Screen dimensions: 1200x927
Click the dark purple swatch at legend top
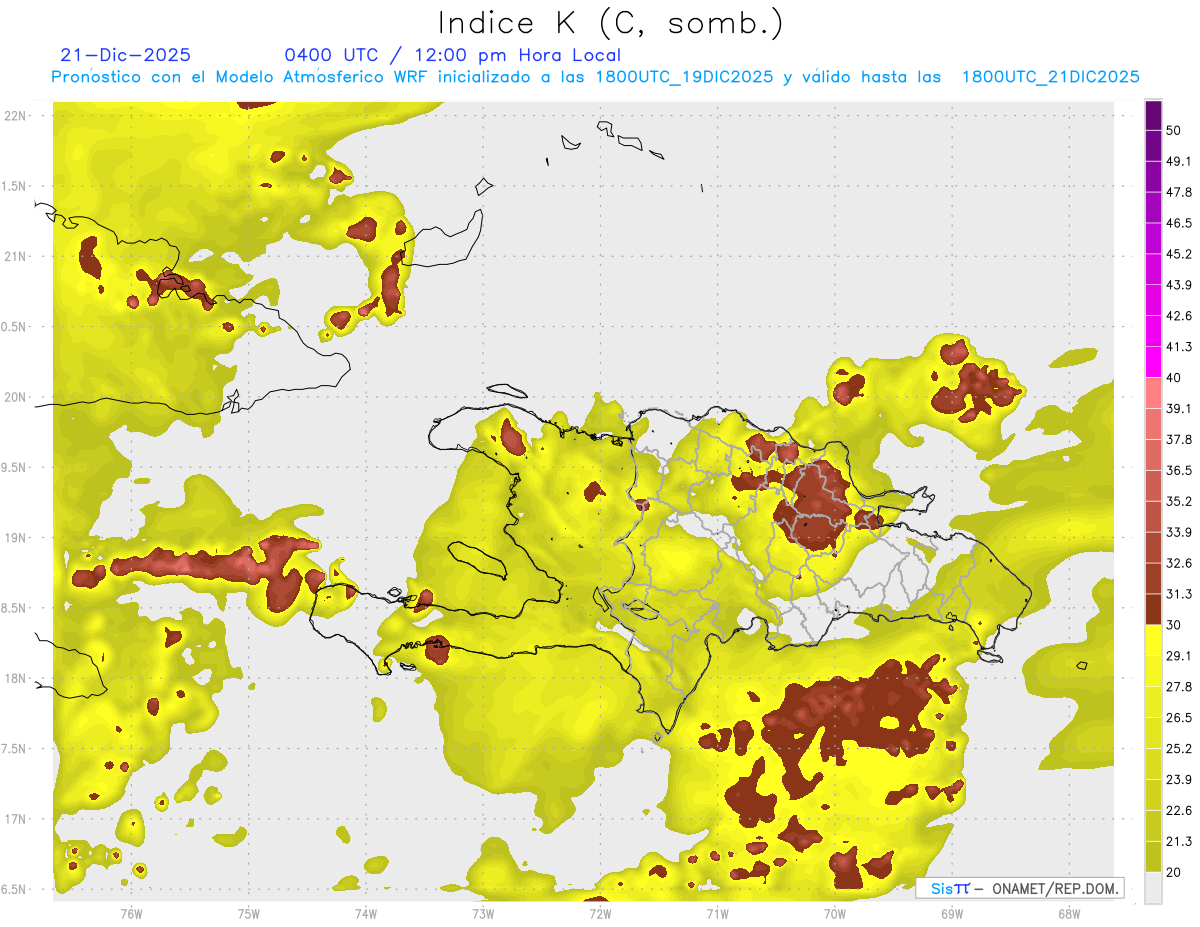(1154, 116)
